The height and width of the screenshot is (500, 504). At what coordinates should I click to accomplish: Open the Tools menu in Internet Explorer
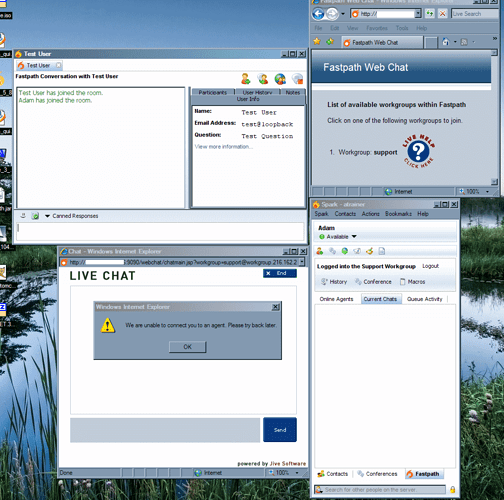click(x=402, y=28)
